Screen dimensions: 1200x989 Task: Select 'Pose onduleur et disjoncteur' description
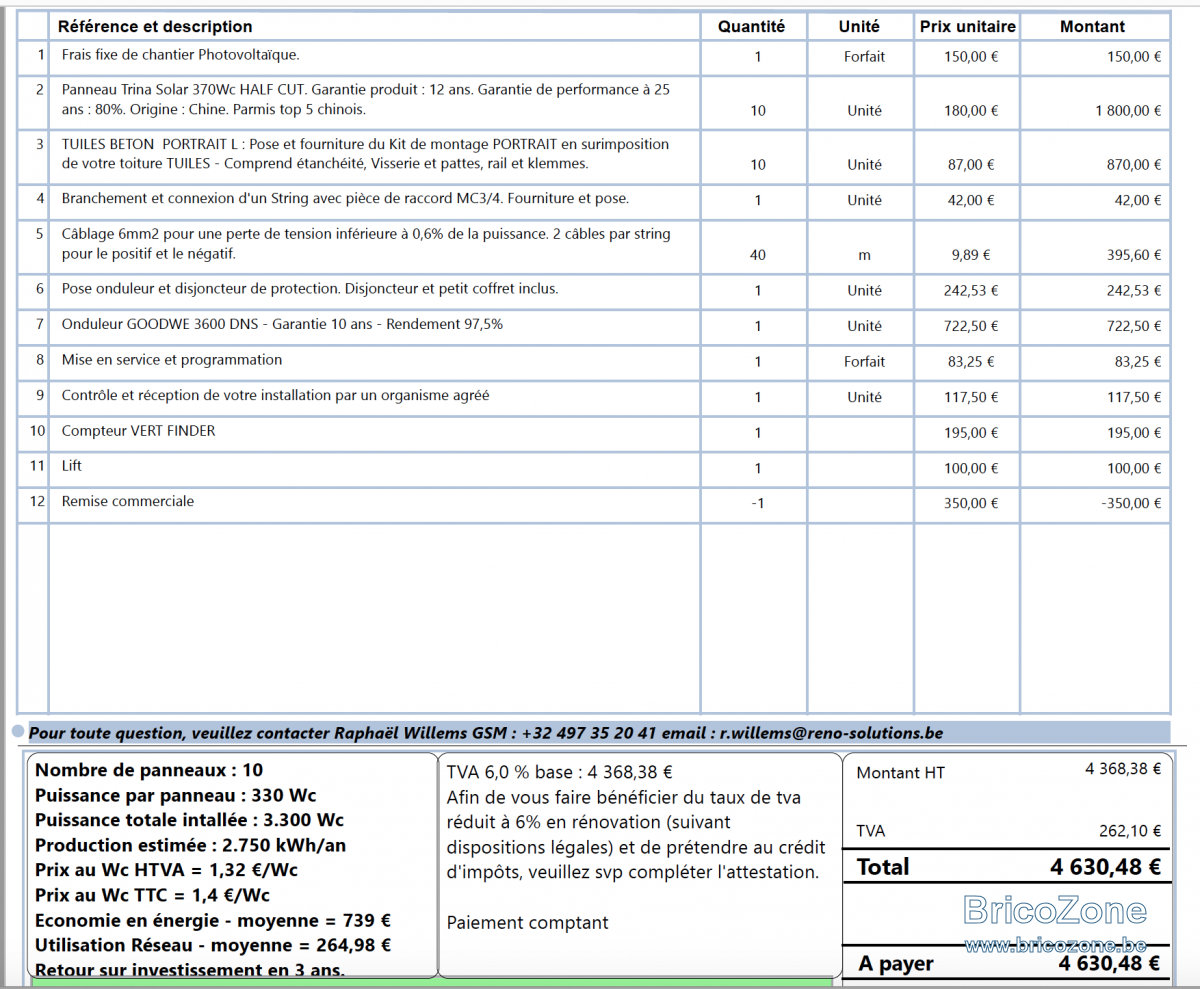310,289
